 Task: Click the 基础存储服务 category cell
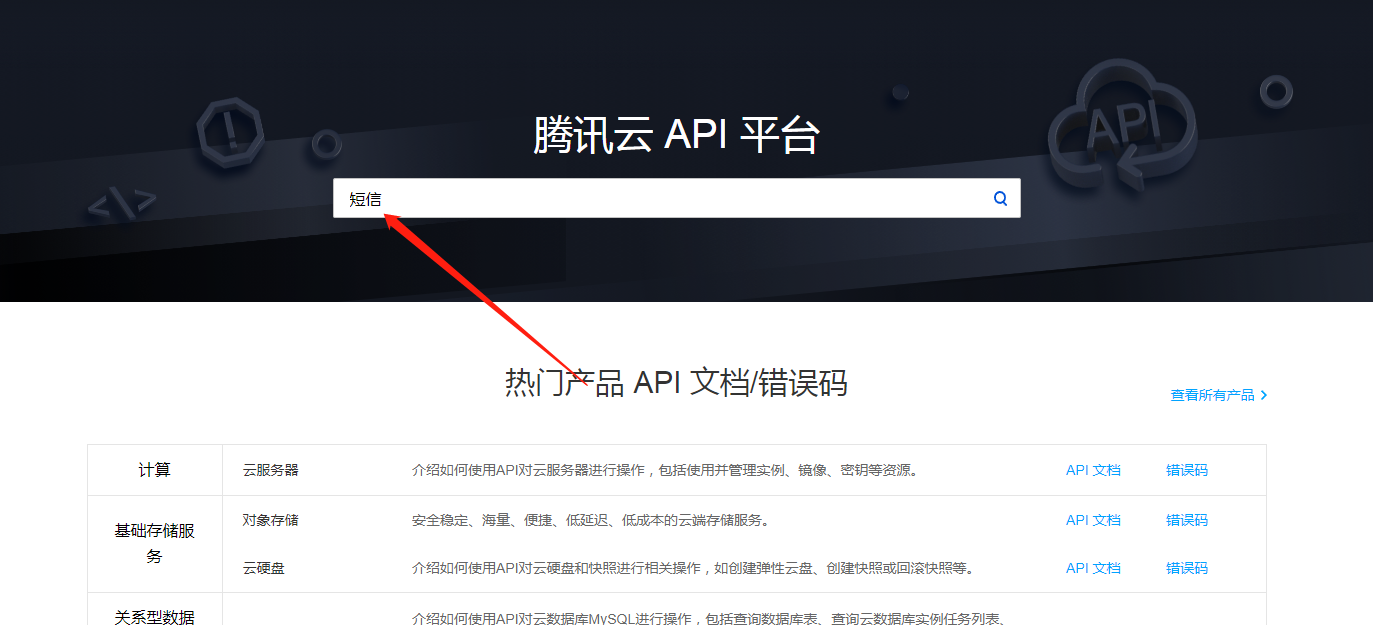pos(155,544)
